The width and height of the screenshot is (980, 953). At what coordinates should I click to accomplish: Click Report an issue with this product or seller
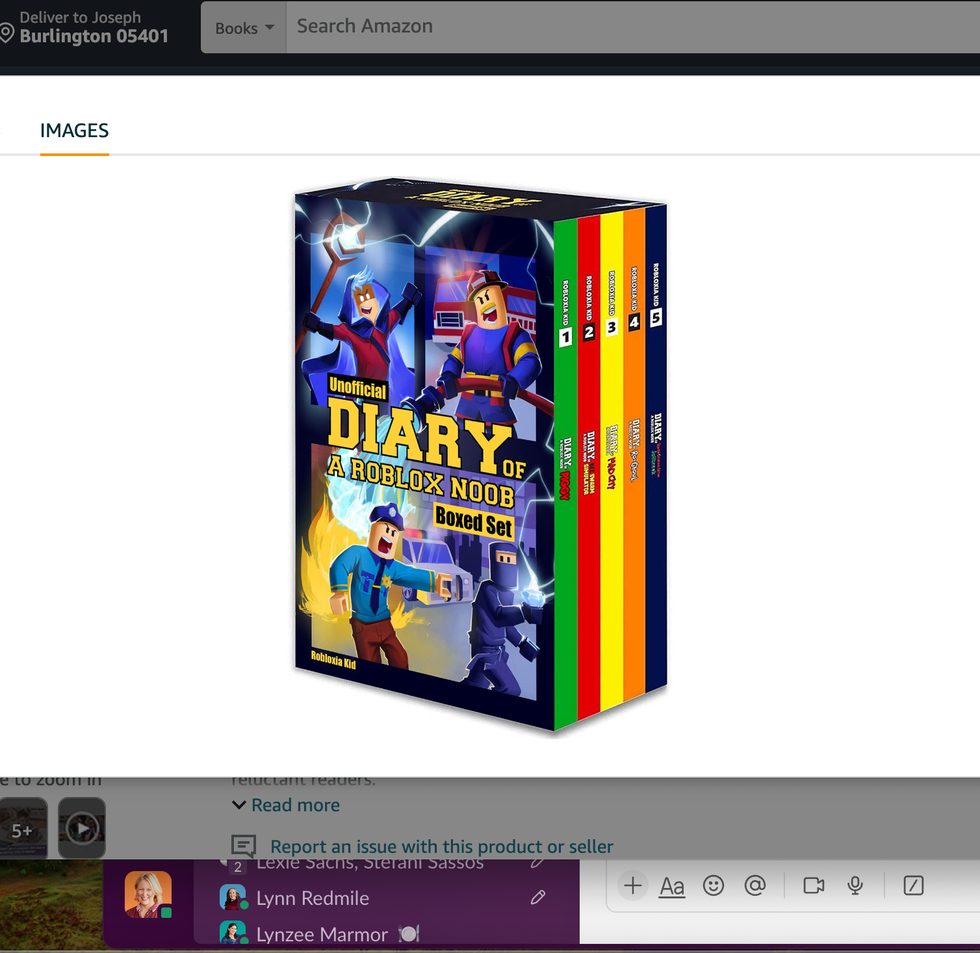coord(441,846)
